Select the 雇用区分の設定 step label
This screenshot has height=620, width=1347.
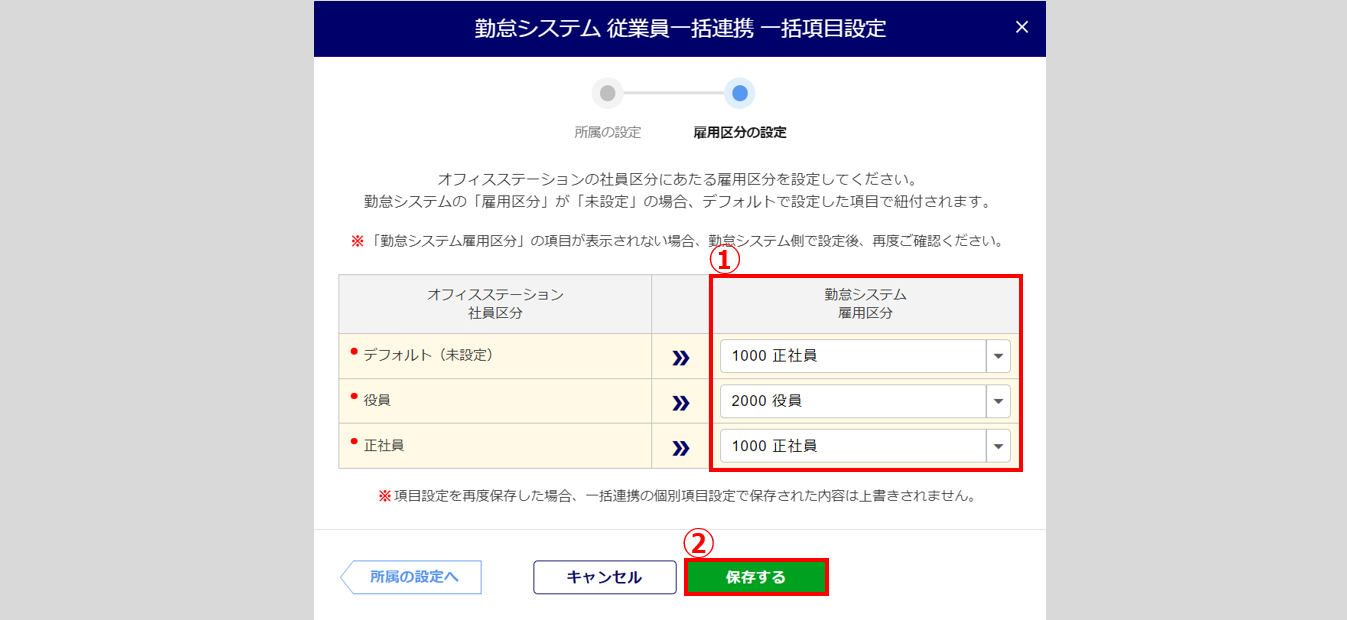(739, 132)
